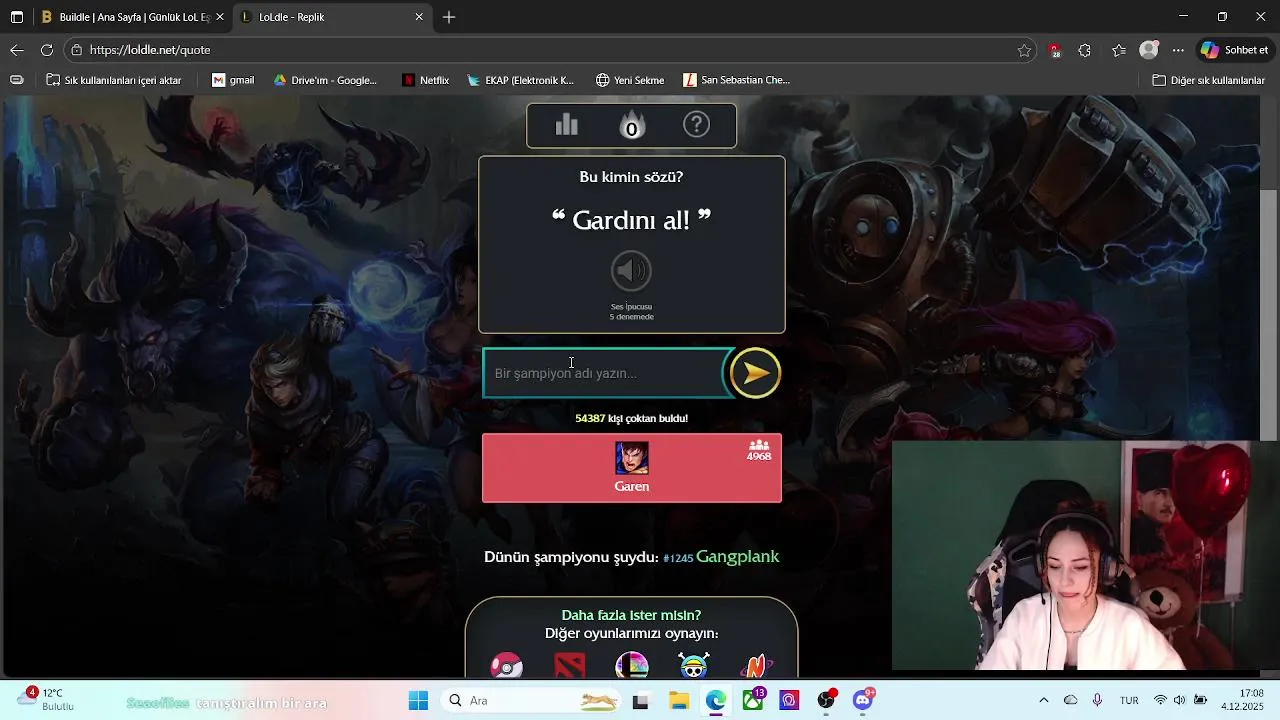The width and height of the screenshot is (1280, 720).
Task: Add this page to favorites star
Action: tap(1024, 50)
